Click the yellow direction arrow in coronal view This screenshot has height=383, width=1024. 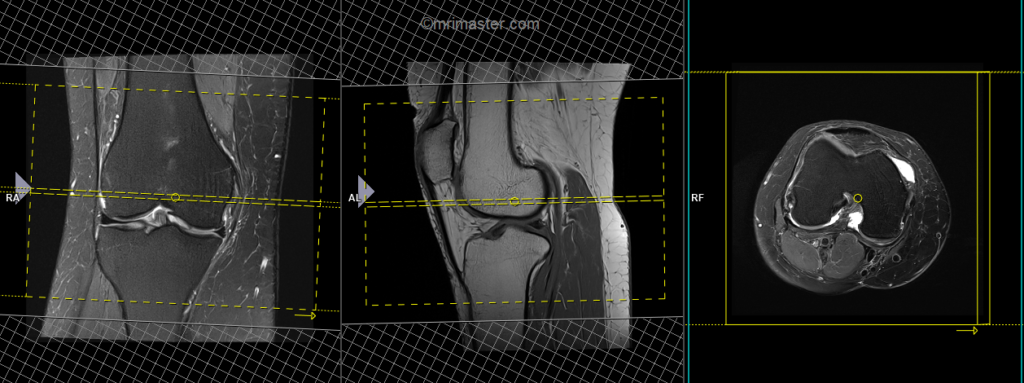click(x=305, y=316)
